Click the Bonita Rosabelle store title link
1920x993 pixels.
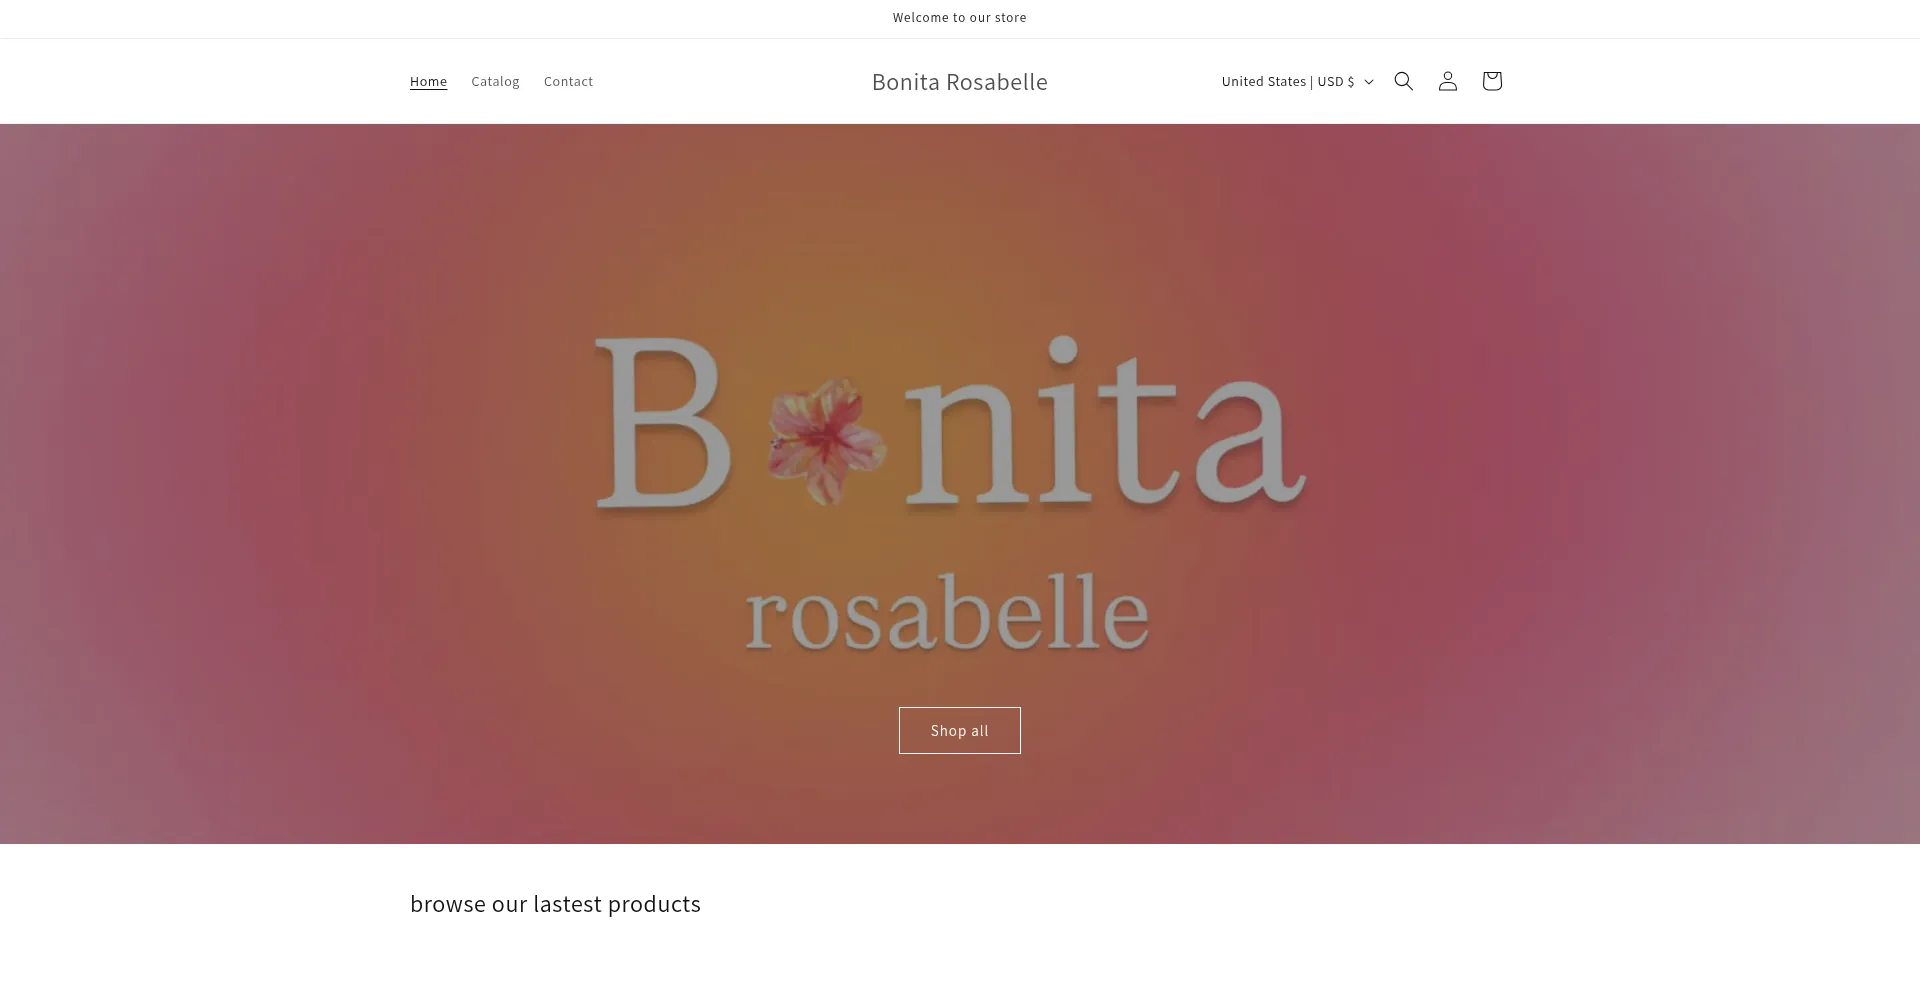point(959,82)
